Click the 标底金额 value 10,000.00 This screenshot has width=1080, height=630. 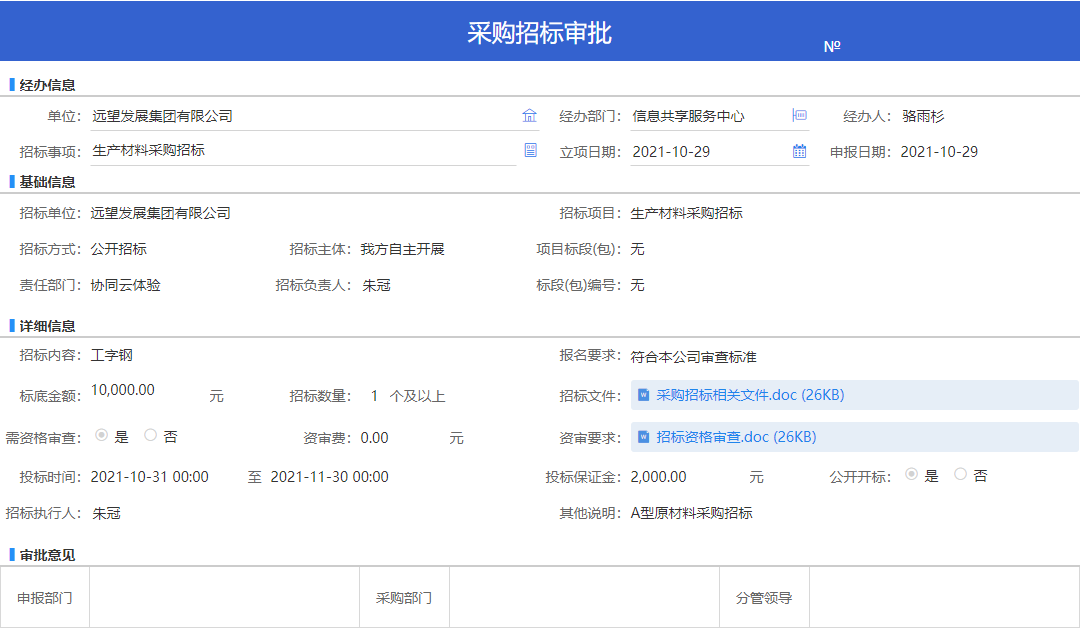click(123, 390)
